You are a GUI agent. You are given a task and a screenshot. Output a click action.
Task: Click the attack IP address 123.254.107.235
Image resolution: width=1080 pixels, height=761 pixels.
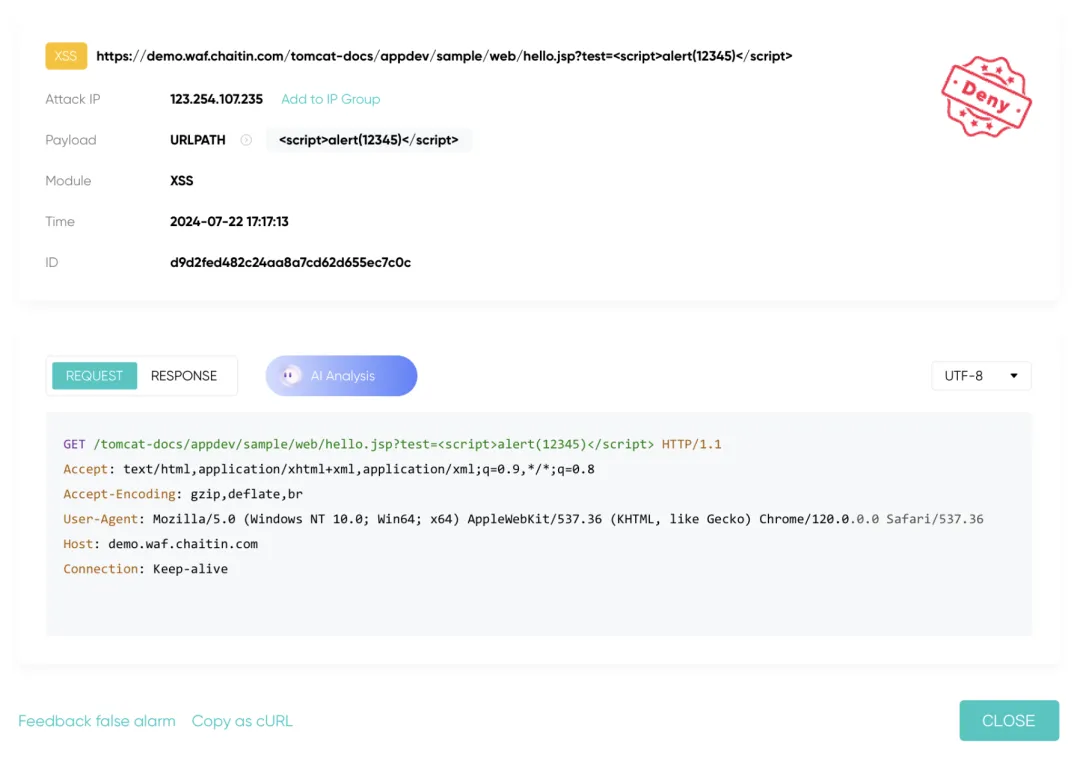click(x=216, y=99)
